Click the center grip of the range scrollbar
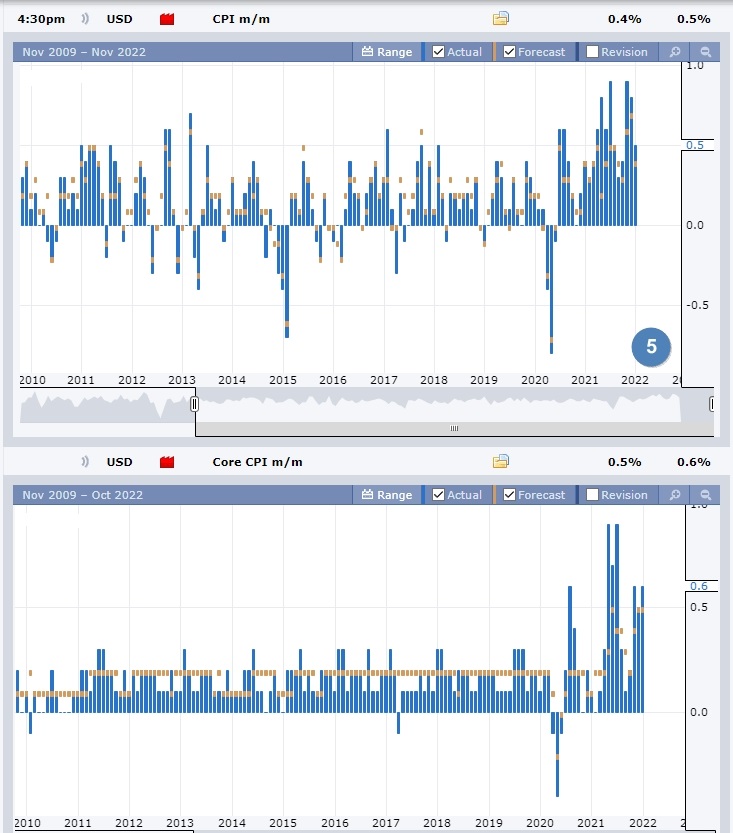The width and height of the screenshot is (733, 833). point(454,428)
